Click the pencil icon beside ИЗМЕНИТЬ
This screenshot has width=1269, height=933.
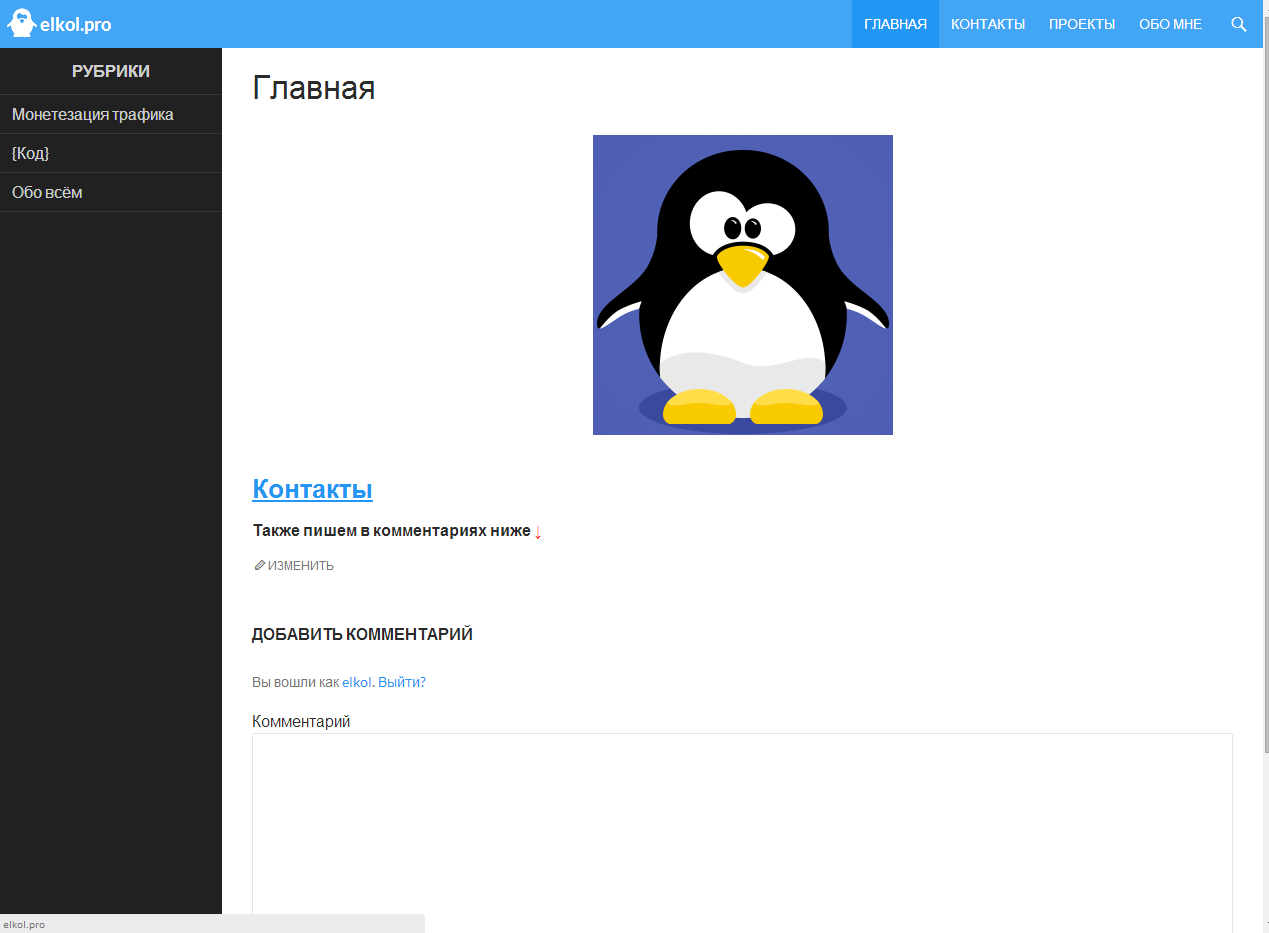click(259, 565)
